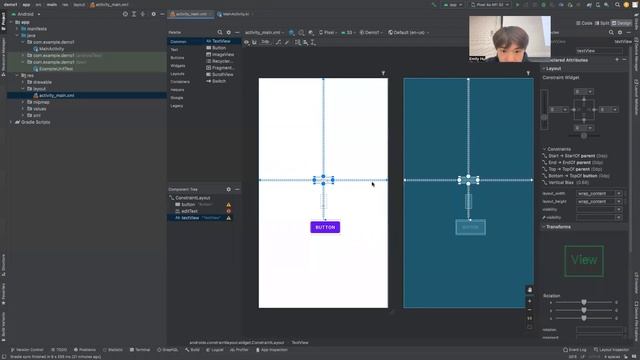Open the default margins 0dp dropdown
Image resolution: width=640 pixels, height=360 pixels.
point(265,42)
